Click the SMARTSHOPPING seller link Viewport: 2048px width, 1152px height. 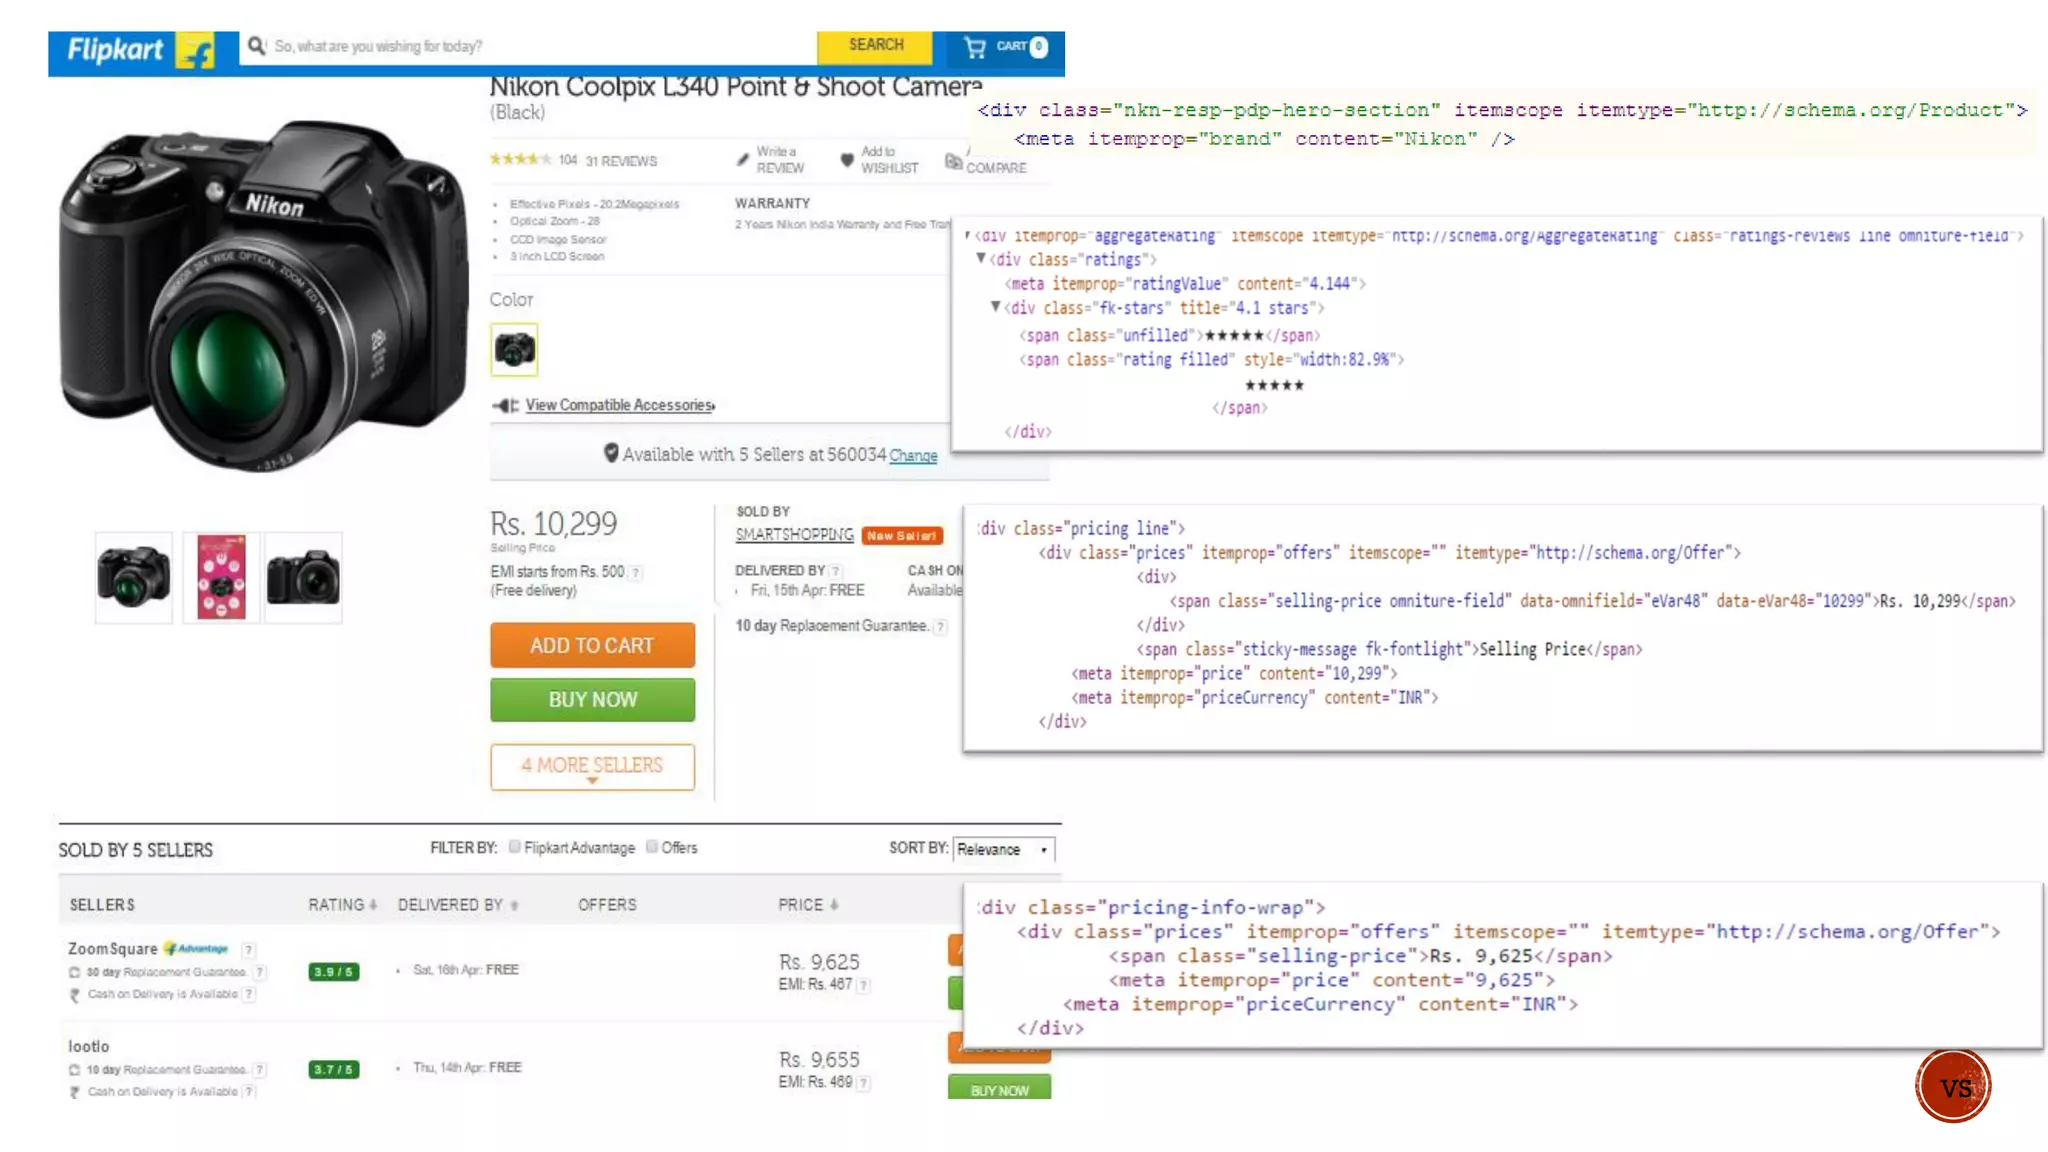[x=794, y=535]
